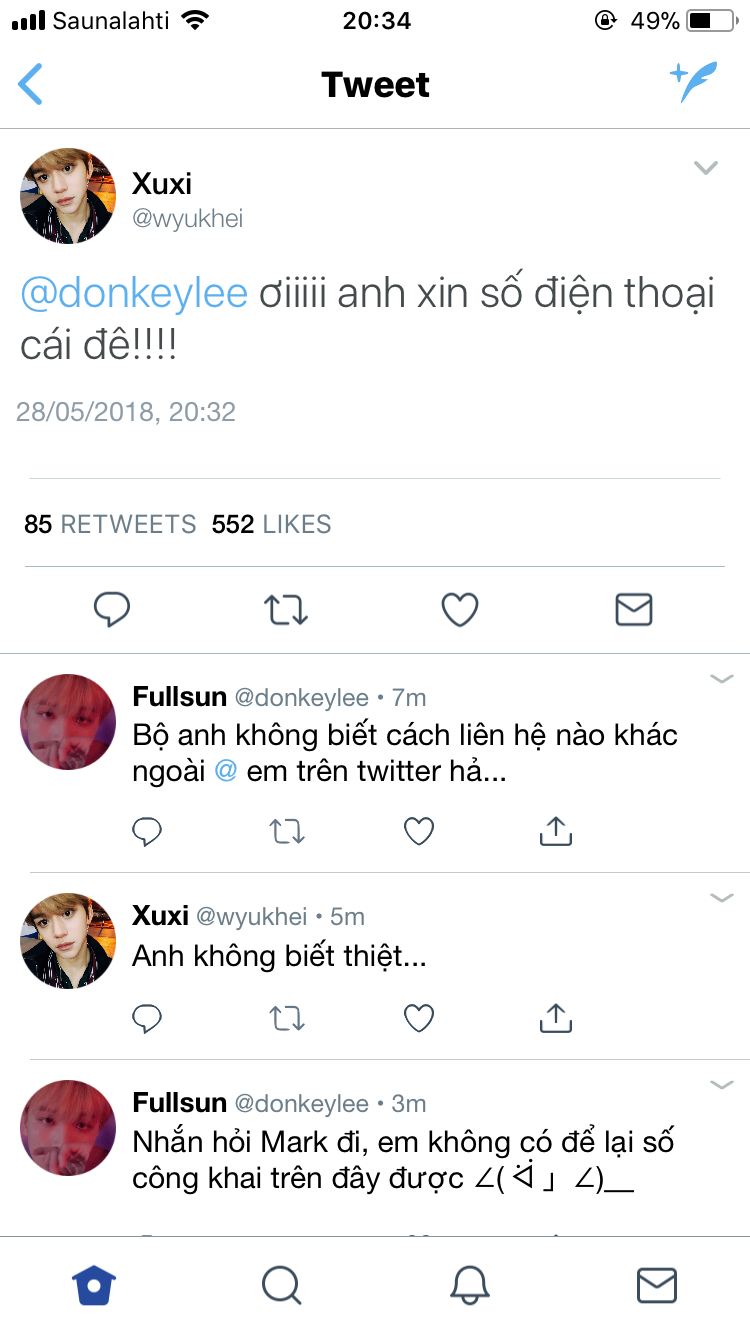
Task: Like Xuxi's main tweet
Action: 460,609
